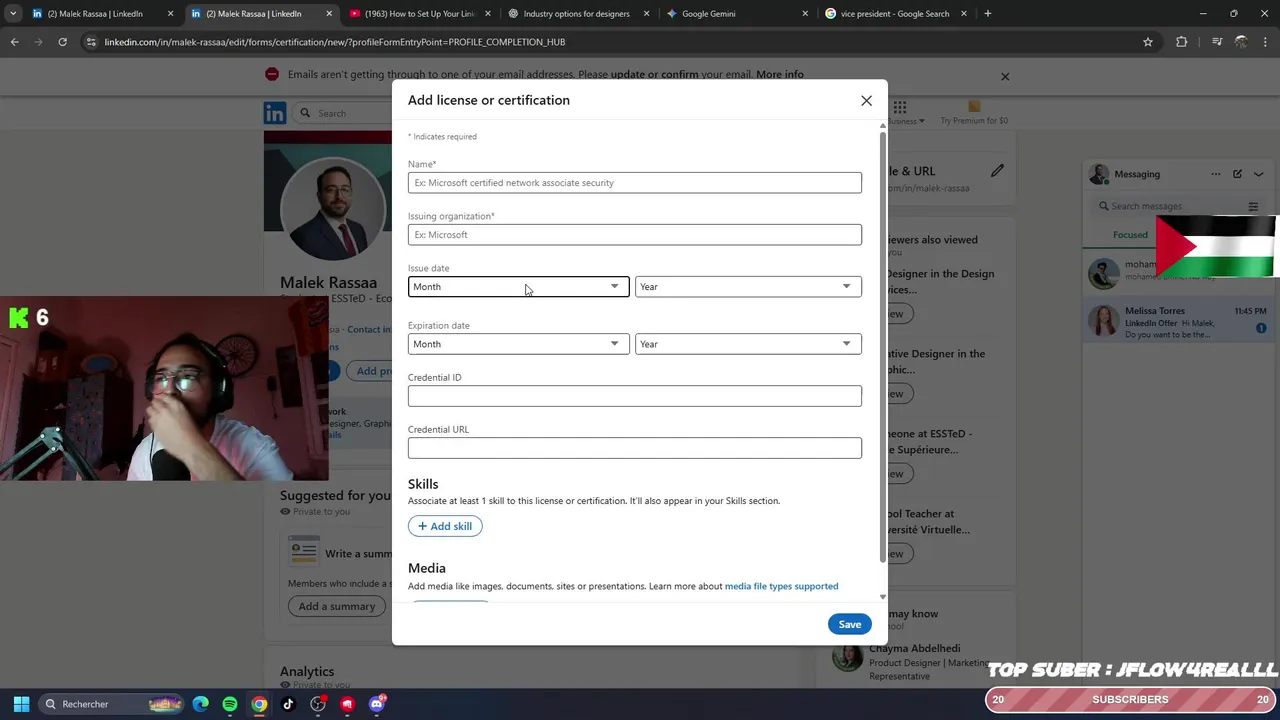This screenshot has width=1280, height=720.
Task: Open Discord from taskbar
Action: (x=377, y=704)
